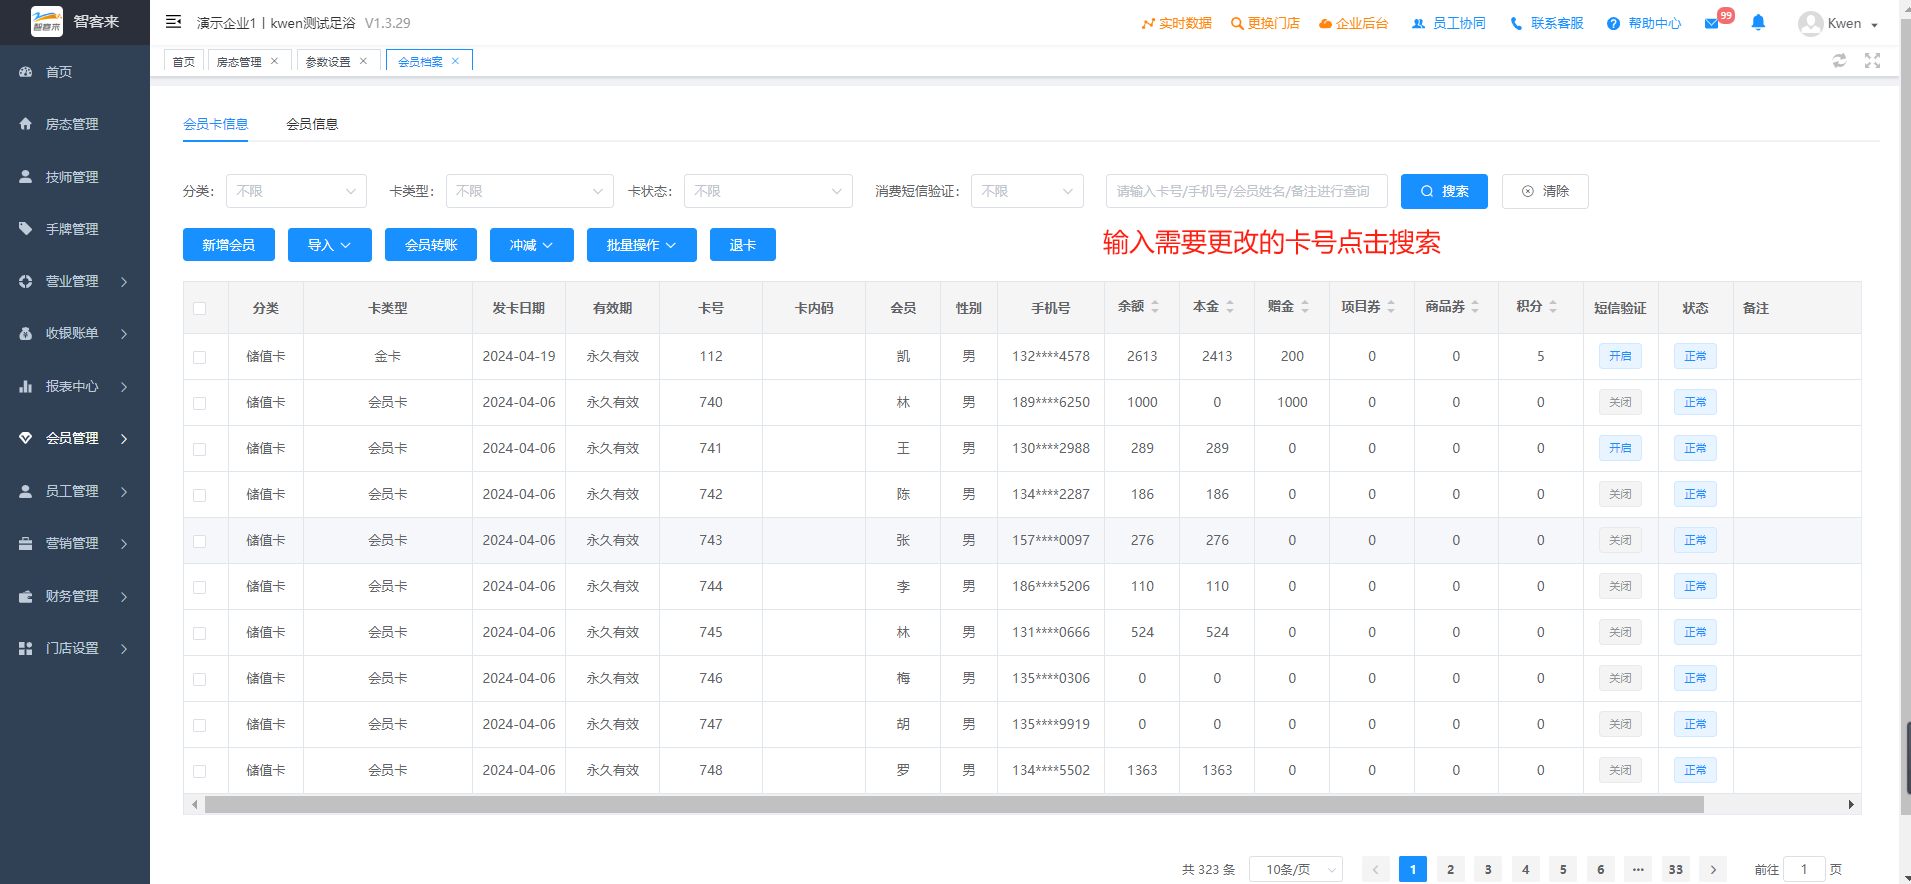
Task: Open the mail messages icon
Action: pyautogui.click(x=1712, y=23)
